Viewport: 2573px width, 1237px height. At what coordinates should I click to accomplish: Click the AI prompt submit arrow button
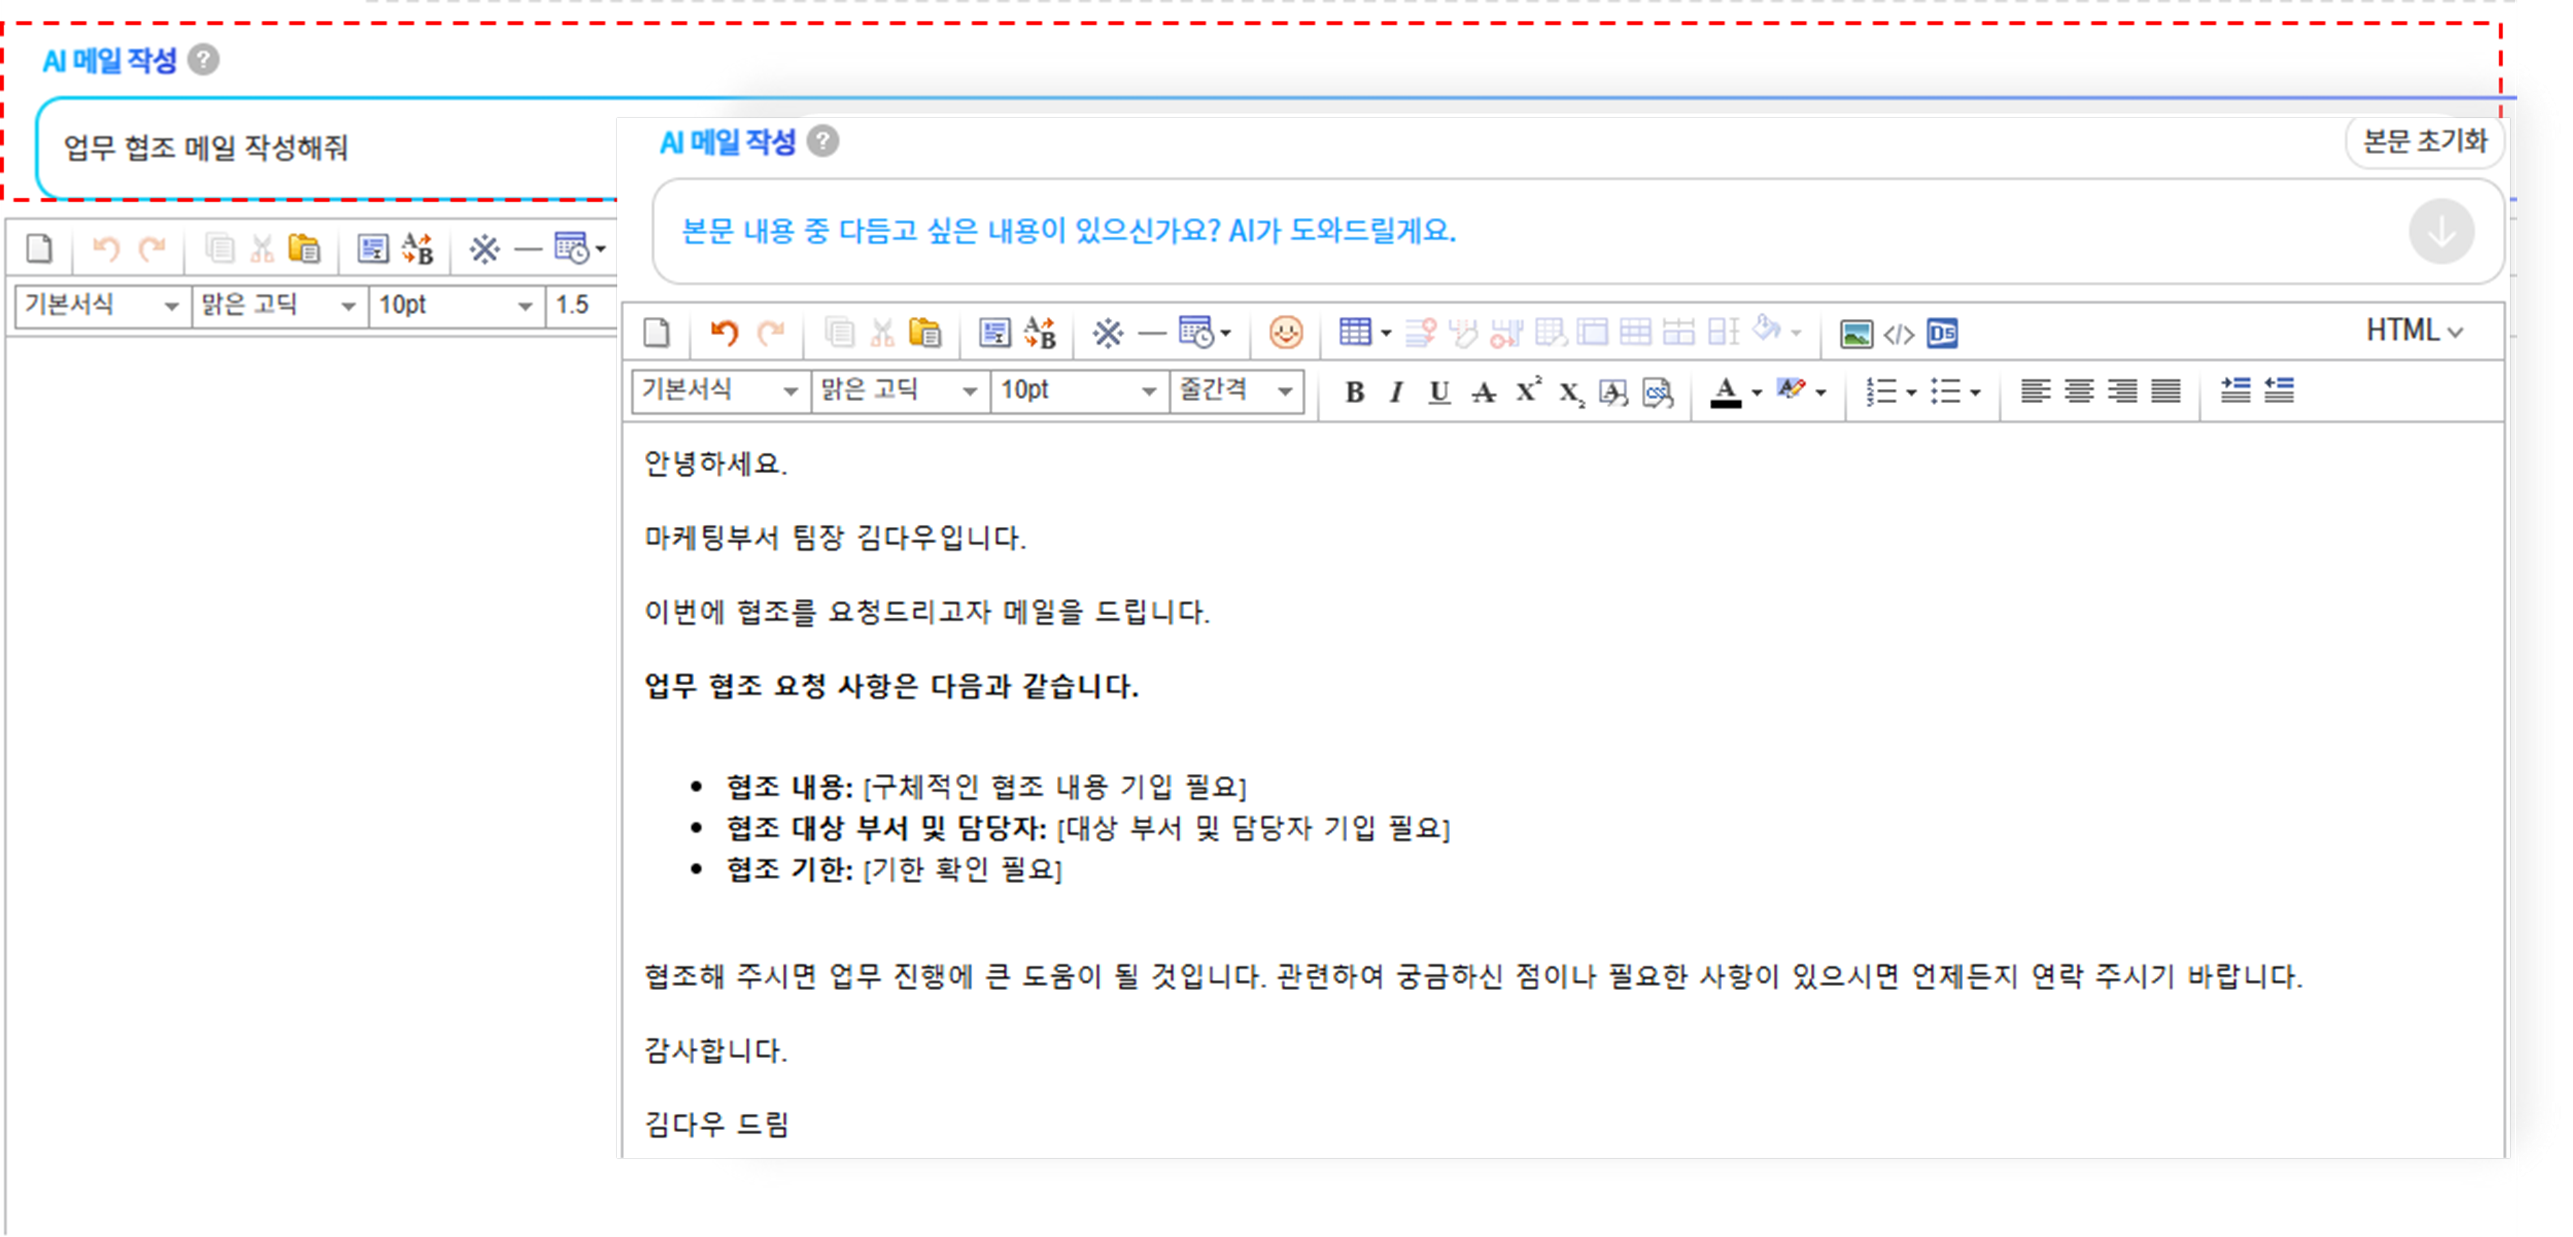click(2440, 232)
